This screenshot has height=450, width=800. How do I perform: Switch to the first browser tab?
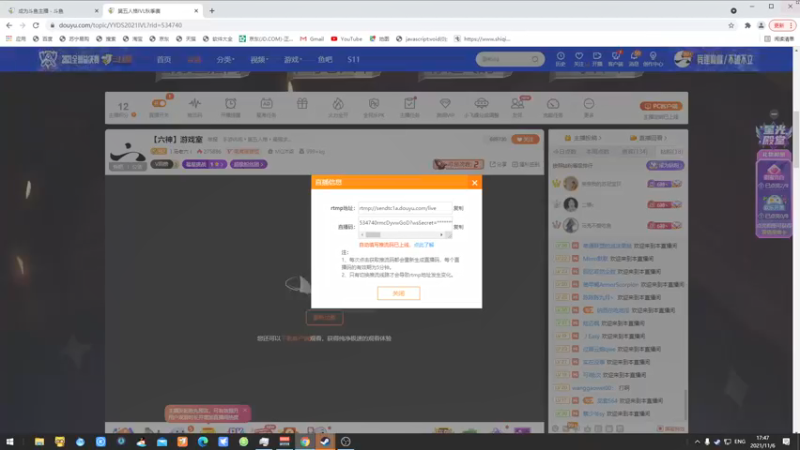pos(51,11)
